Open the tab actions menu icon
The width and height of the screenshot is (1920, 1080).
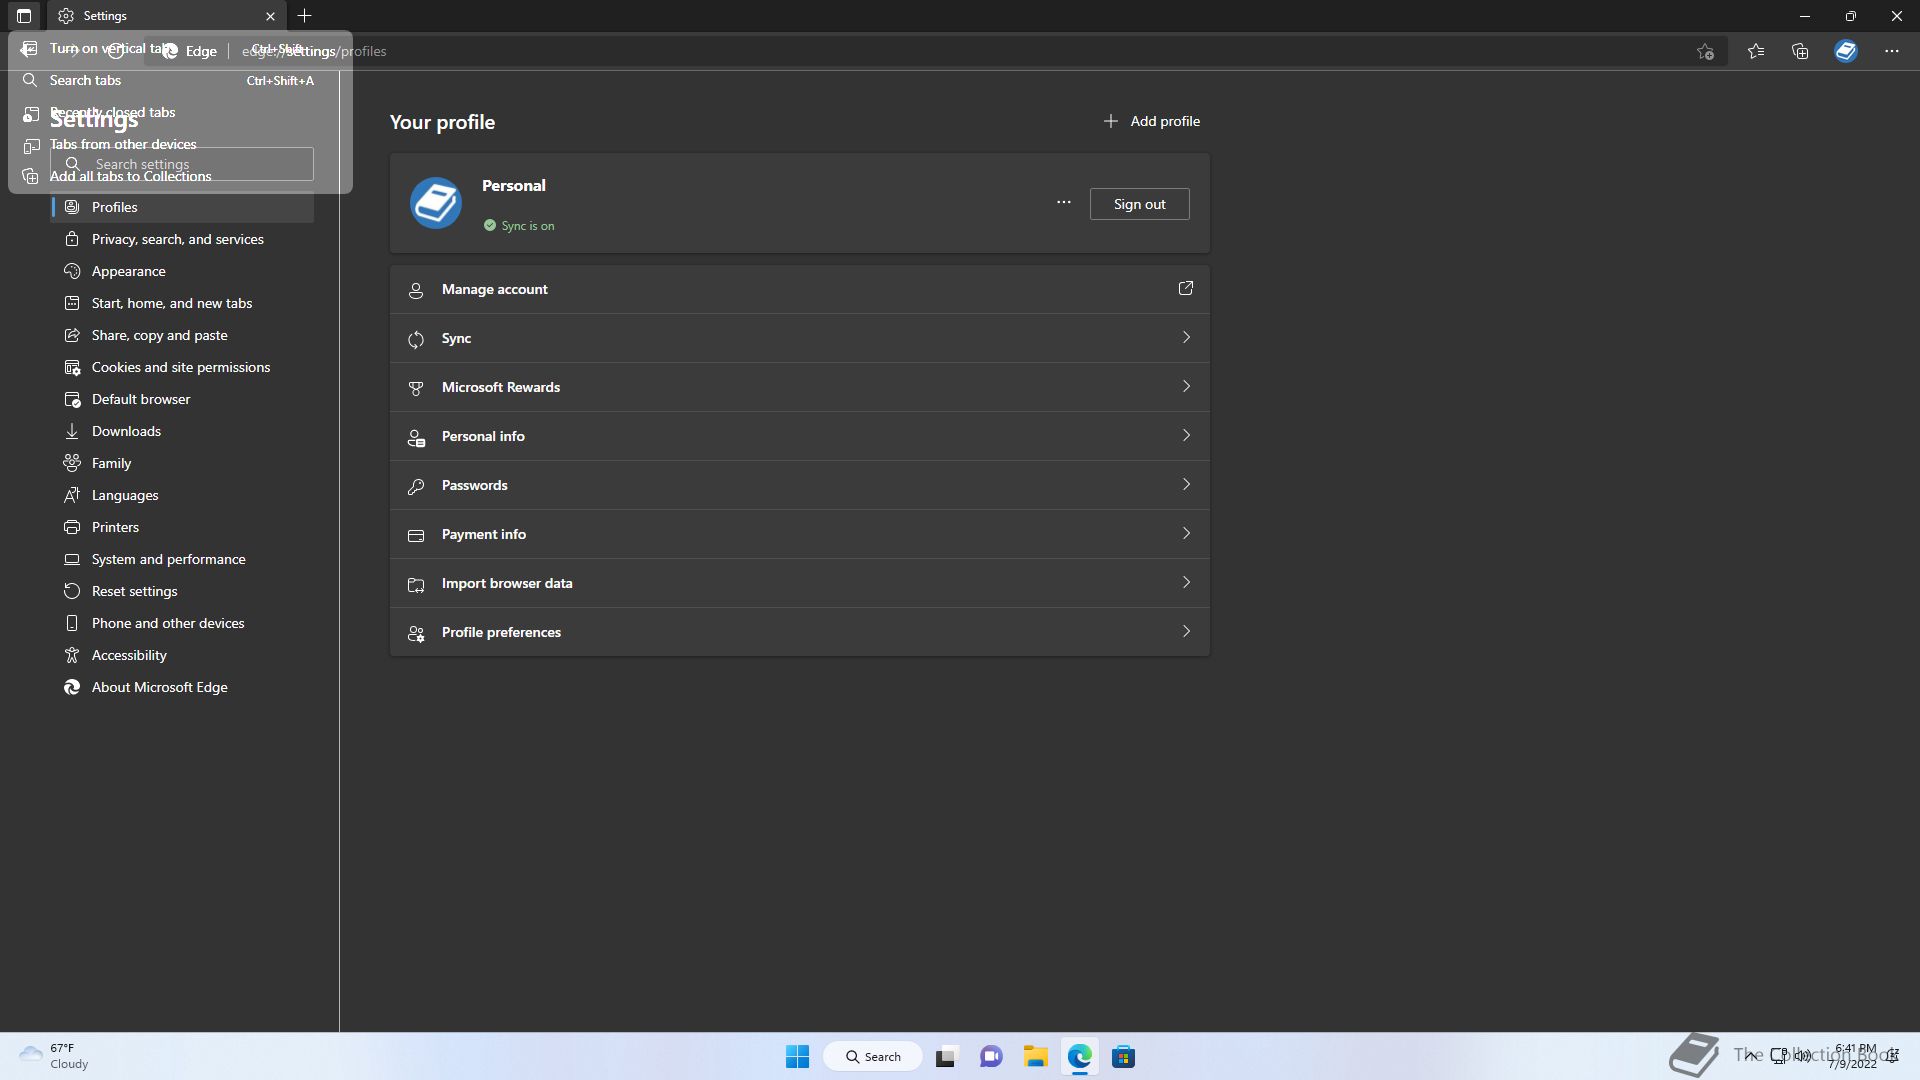click(24, 16)
